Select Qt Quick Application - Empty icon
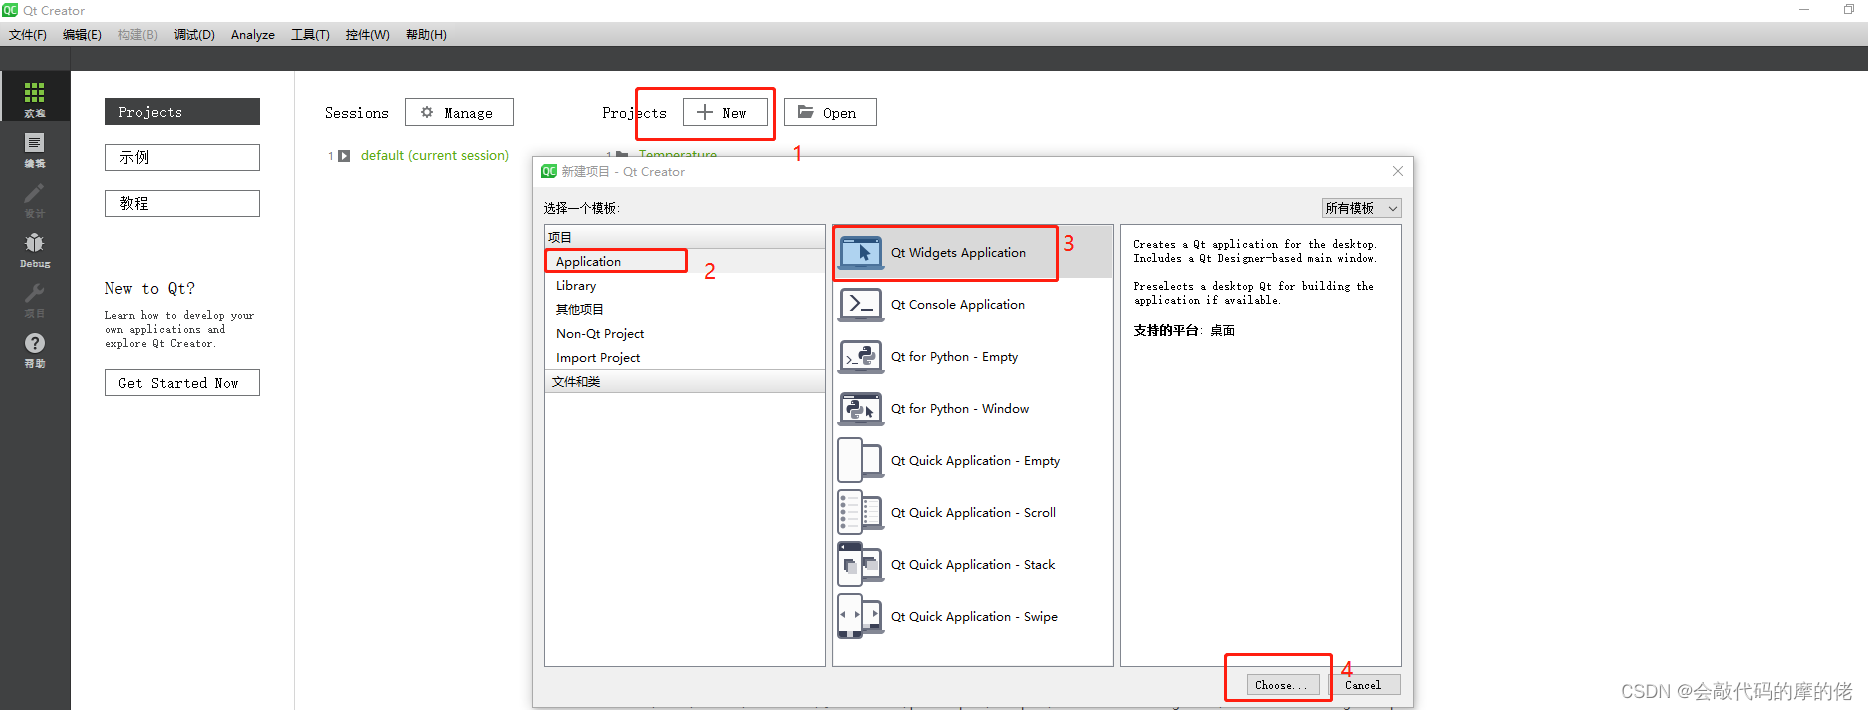The width and height of the screenshot is (1868, 710). pos(861,461)
